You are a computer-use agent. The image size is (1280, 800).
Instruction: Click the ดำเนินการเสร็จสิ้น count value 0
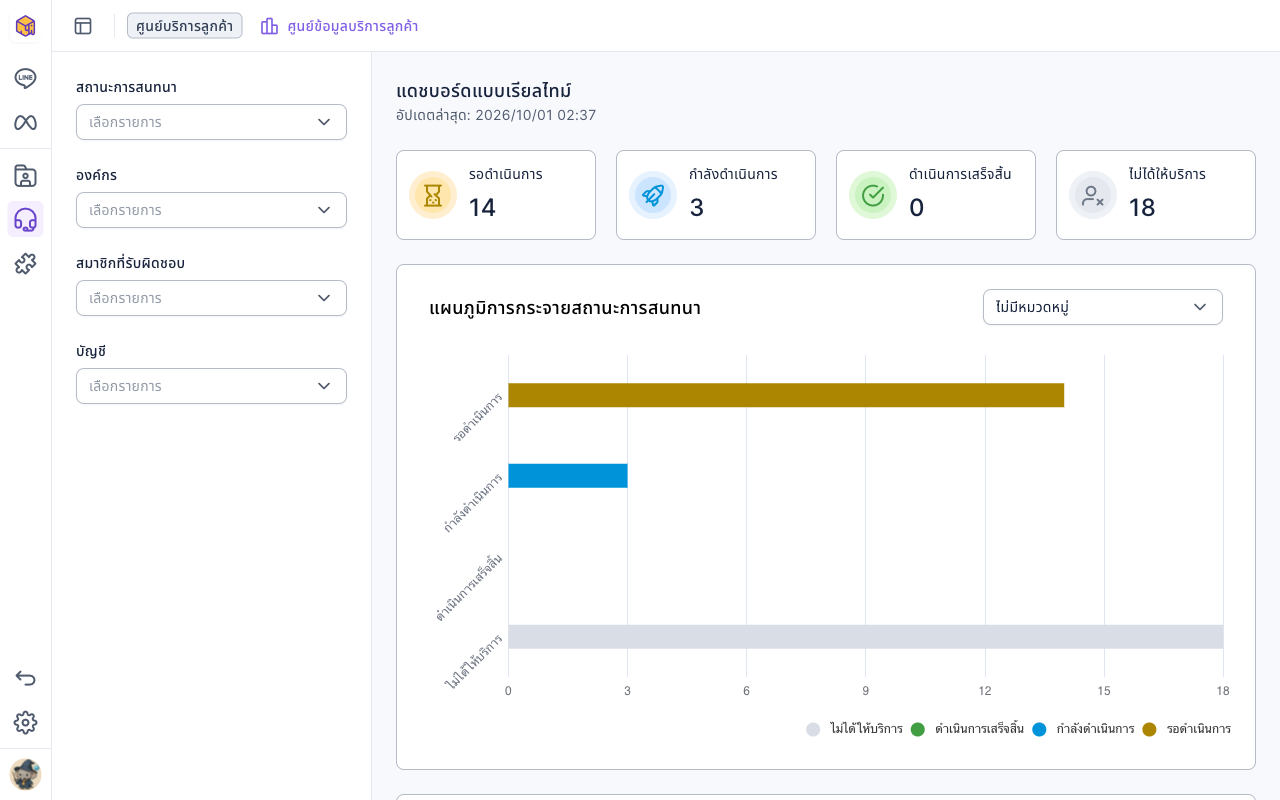click(916, 207)
